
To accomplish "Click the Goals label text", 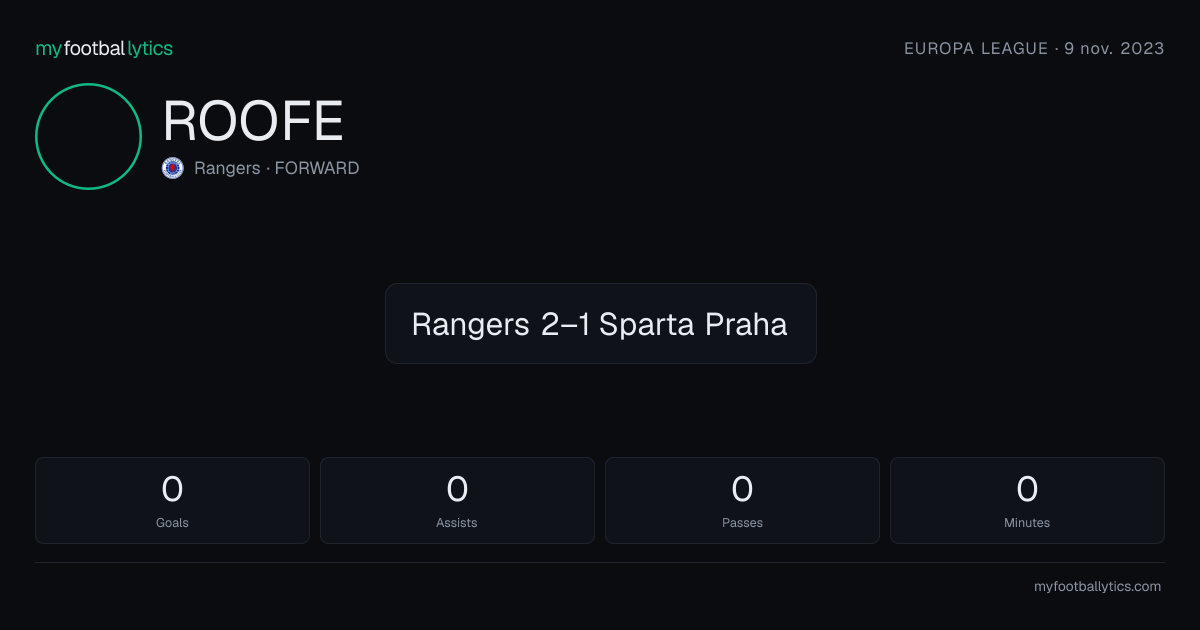I will (172, 523).
